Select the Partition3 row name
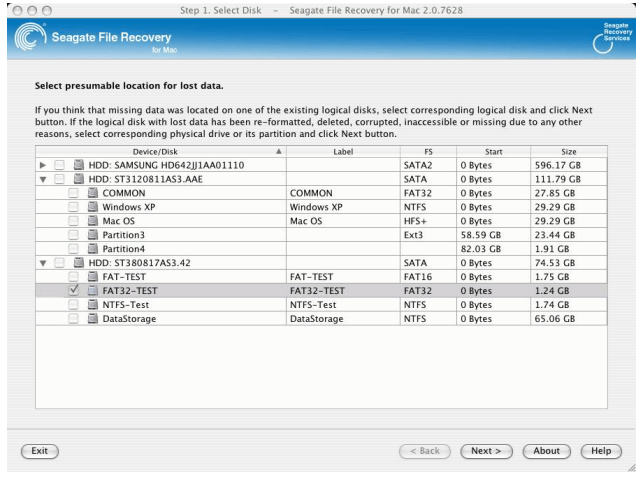The height and width of the screenshot is (478, 642). (x=123, y=235)
